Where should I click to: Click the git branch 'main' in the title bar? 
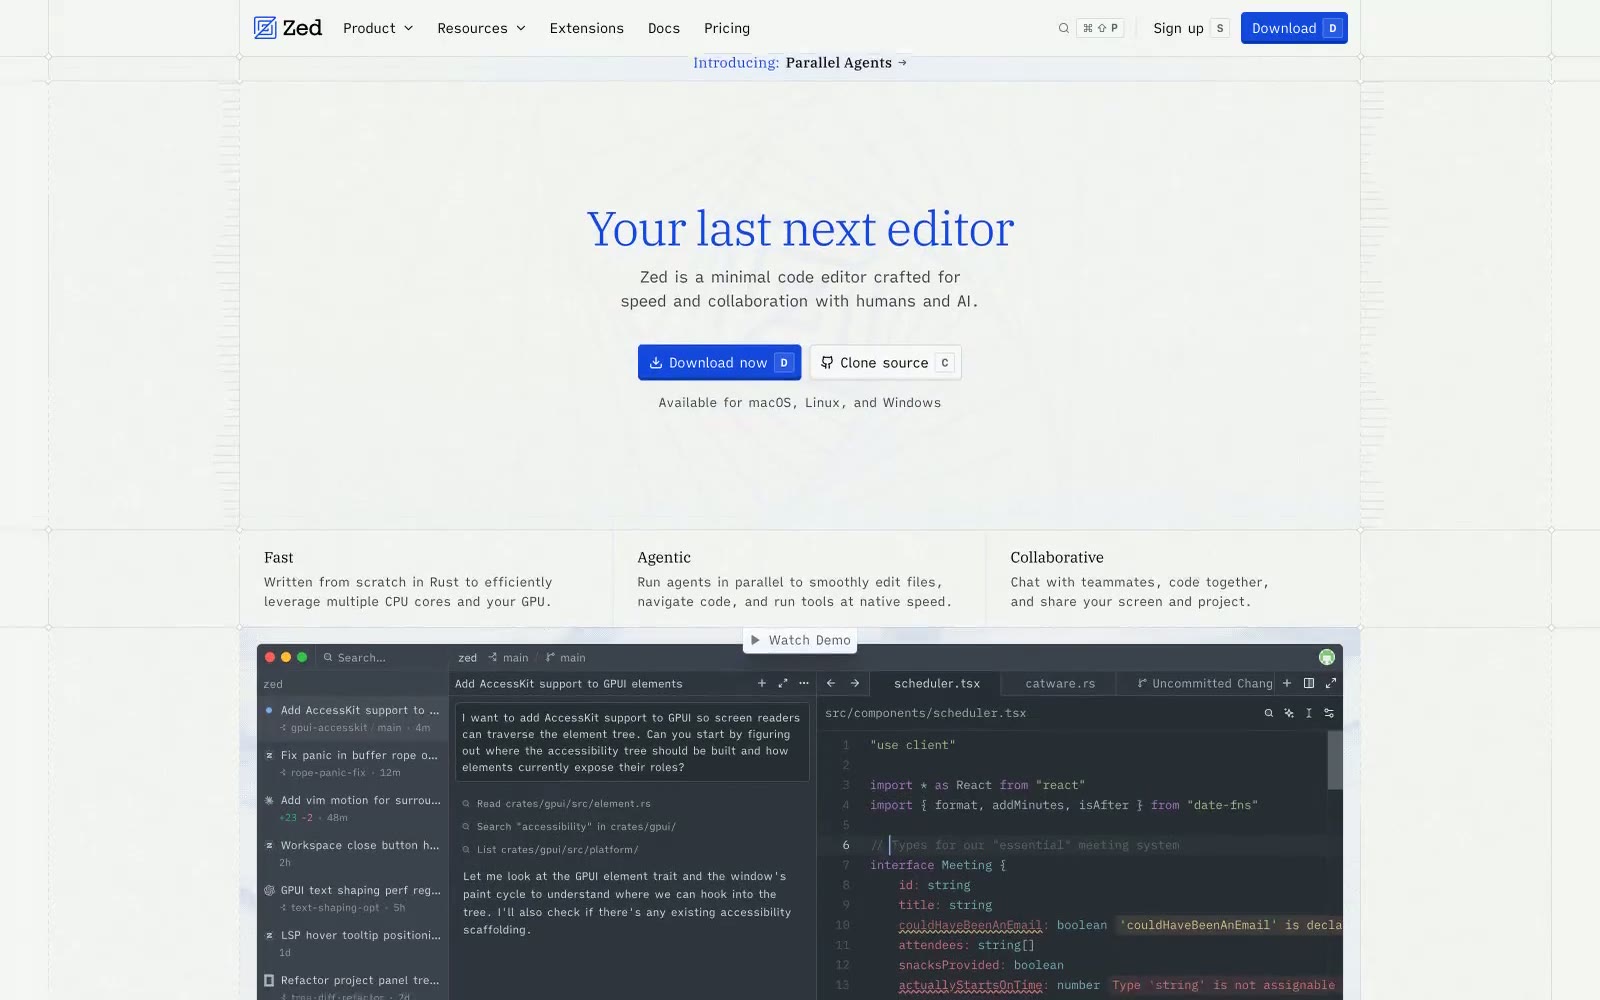pyautogui.click(x=566, y=657)
